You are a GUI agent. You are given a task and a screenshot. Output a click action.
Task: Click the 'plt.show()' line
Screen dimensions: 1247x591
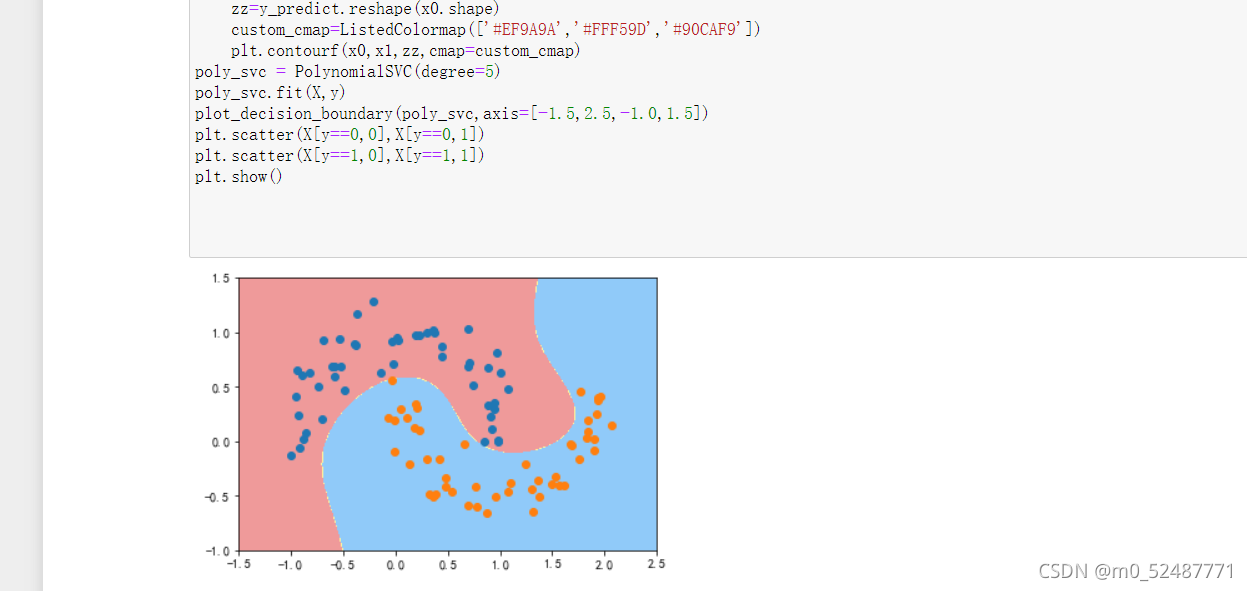(x=239, y=177)
